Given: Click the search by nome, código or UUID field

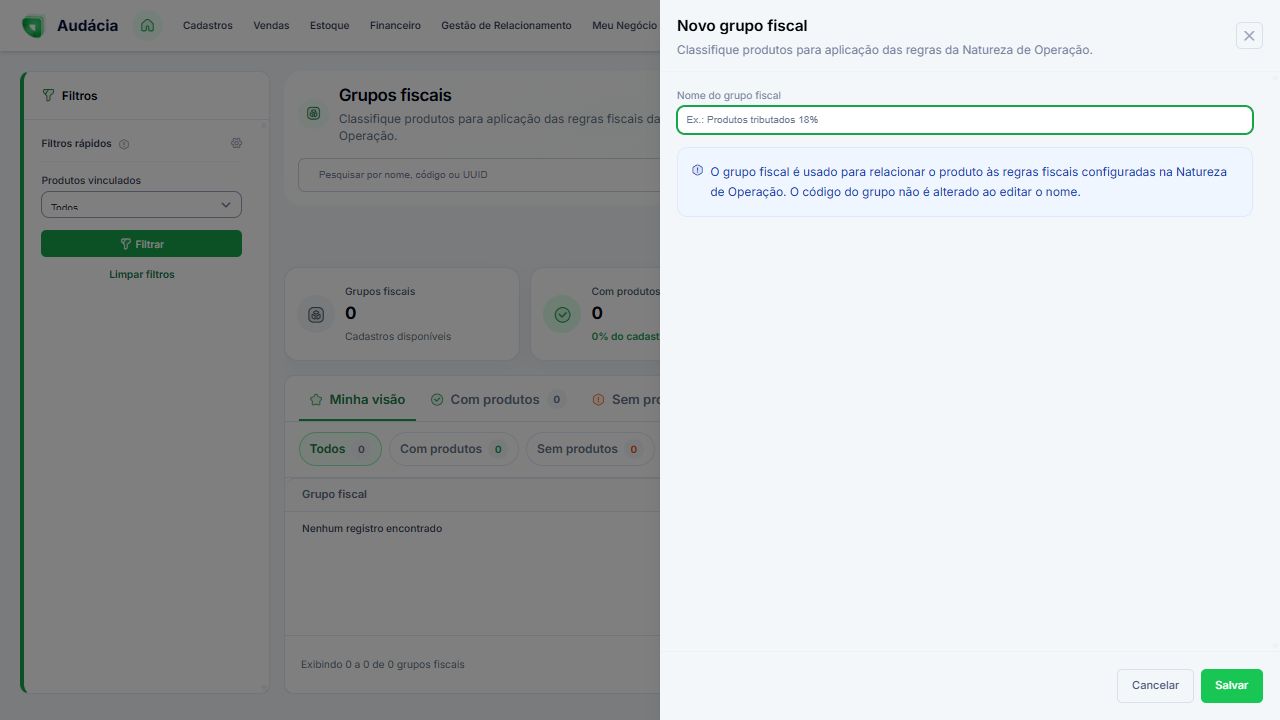Looking at the screenshot, I should point(480,175).
